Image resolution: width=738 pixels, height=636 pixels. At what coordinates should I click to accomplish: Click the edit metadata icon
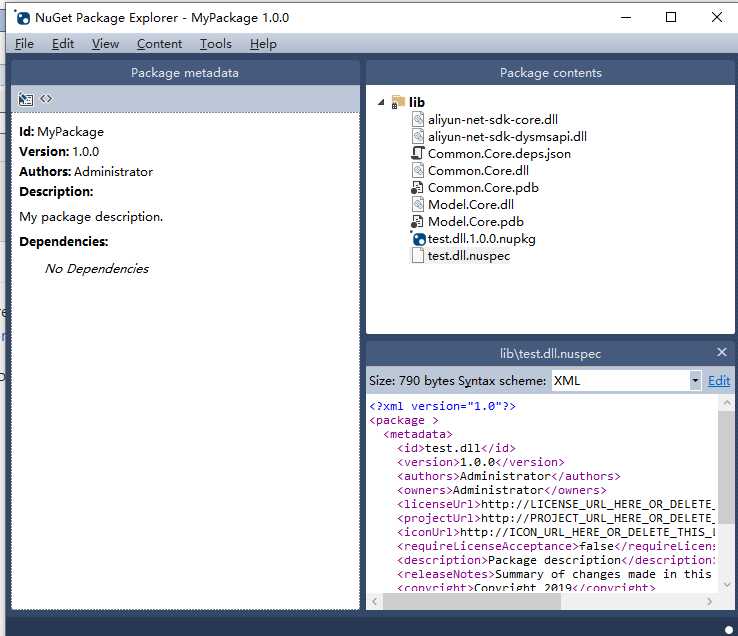click(x=25, y=99)
